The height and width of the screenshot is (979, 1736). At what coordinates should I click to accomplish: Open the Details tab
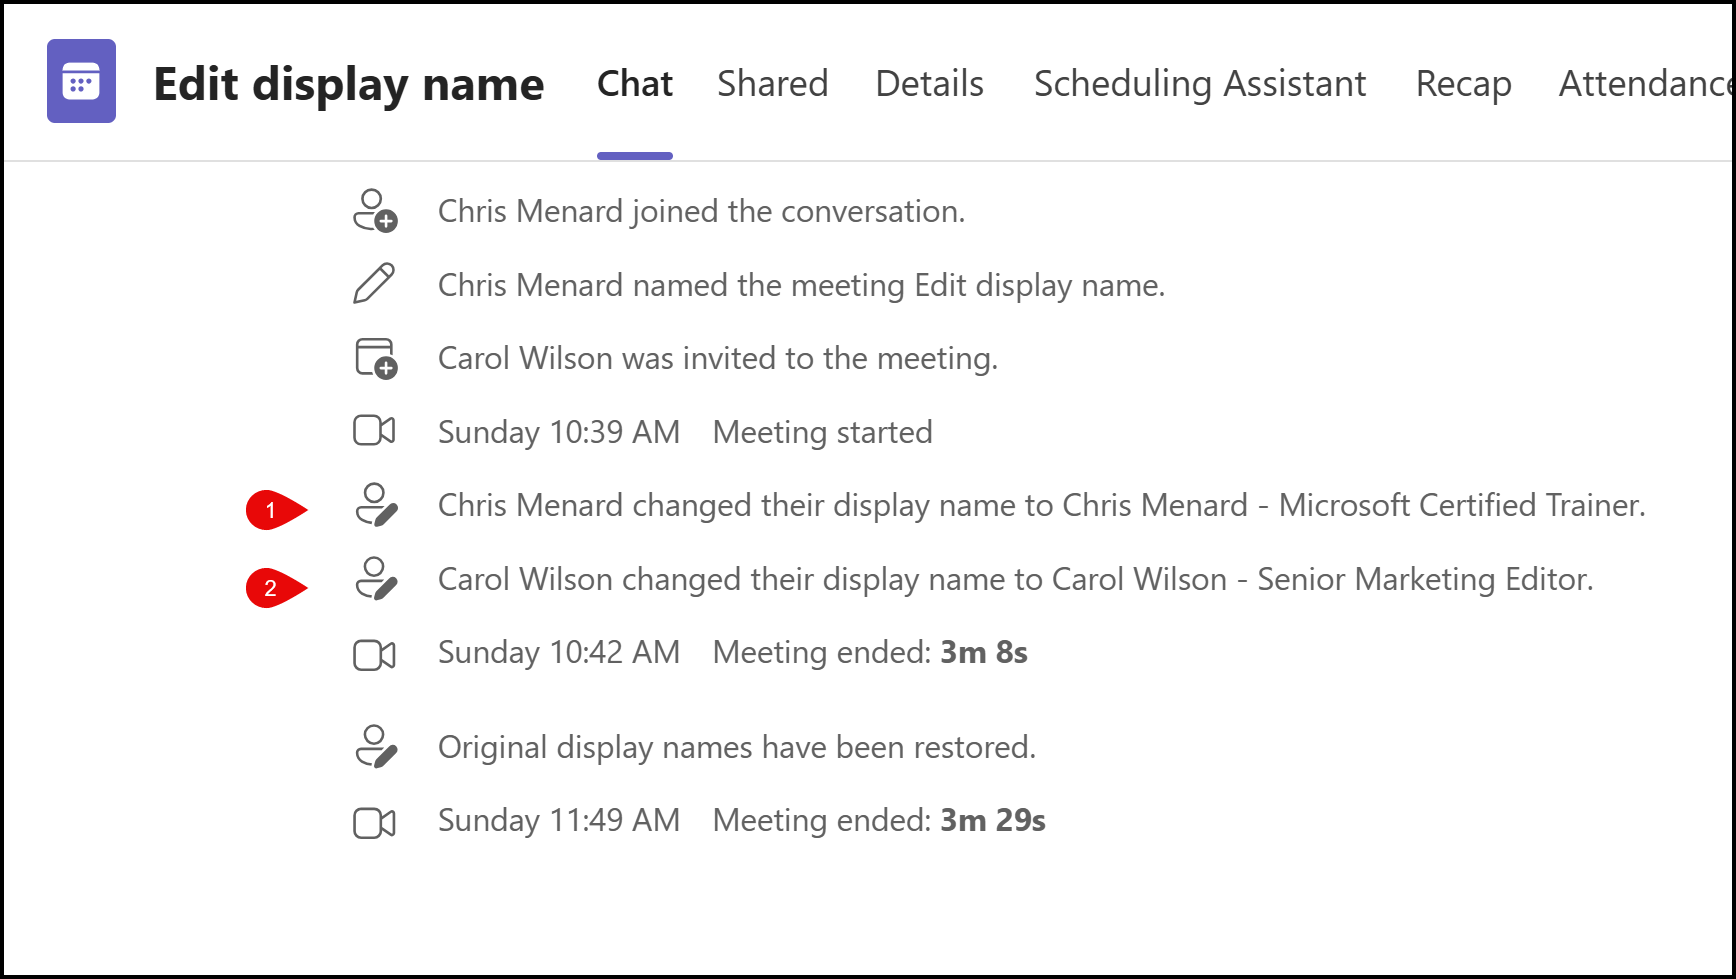pos(928,84)
